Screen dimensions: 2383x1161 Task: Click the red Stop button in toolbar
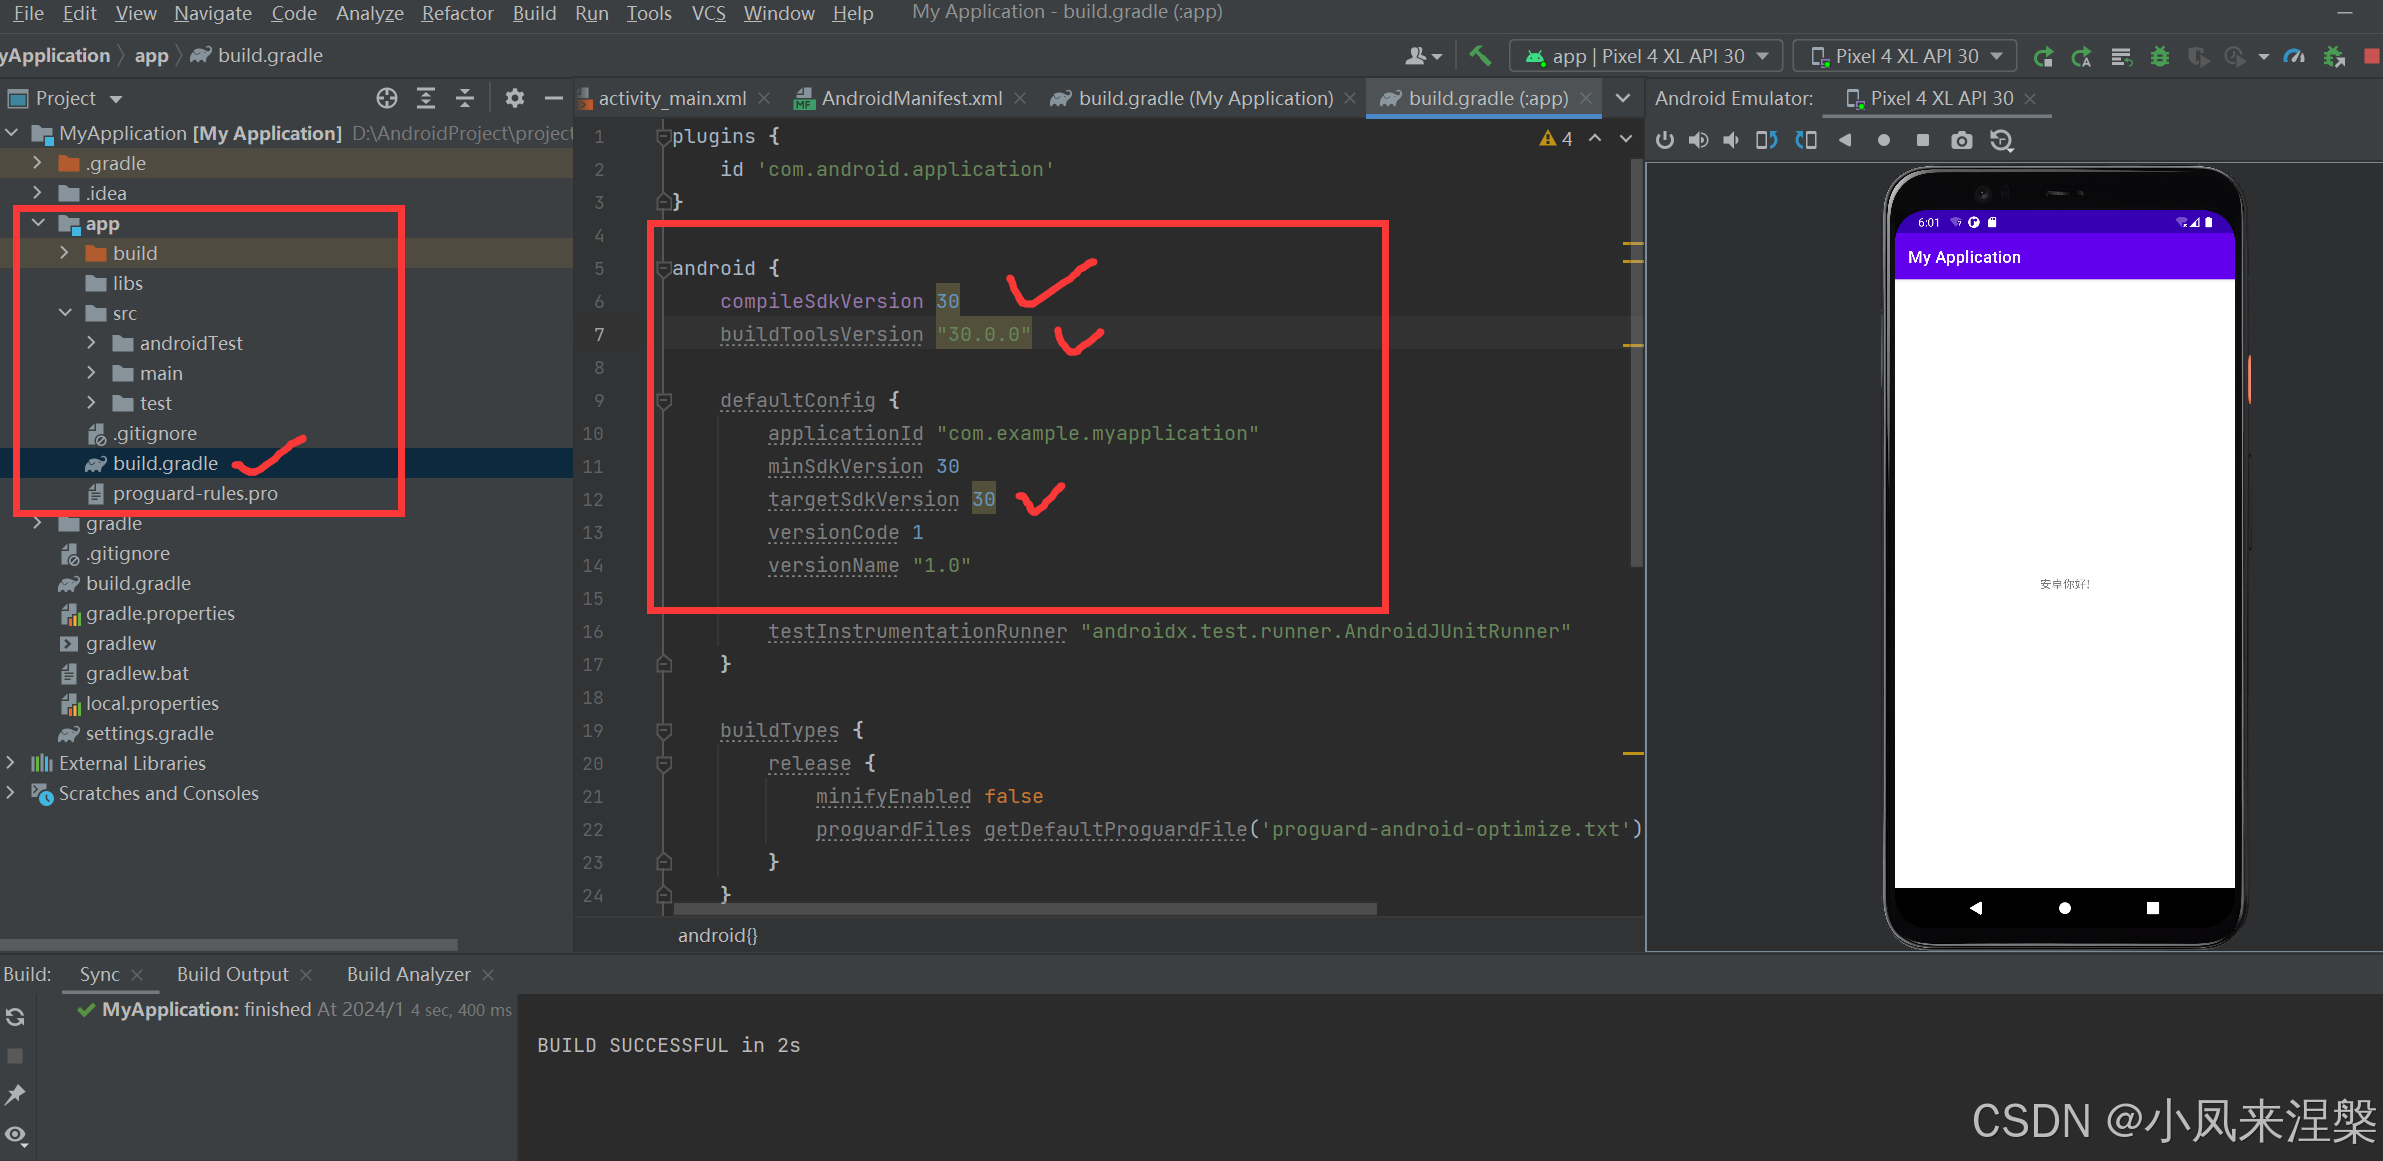coord(2371,56)
